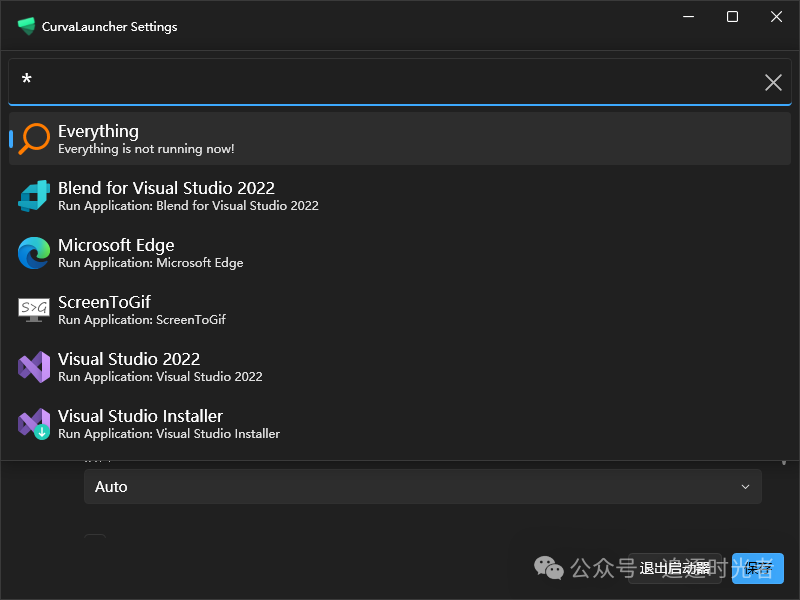800x600 pixels.
Task: Click the Blend for Visual Studio icon
Action: point(34,195)
